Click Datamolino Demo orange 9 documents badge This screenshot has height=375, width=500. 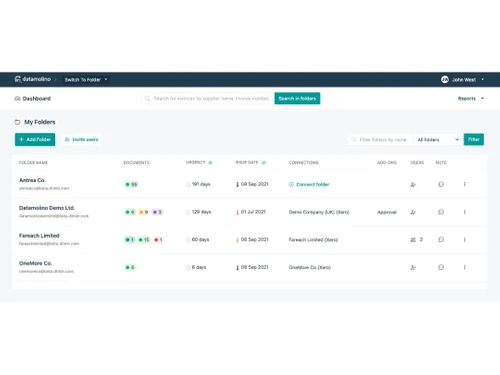click(144, 212)
